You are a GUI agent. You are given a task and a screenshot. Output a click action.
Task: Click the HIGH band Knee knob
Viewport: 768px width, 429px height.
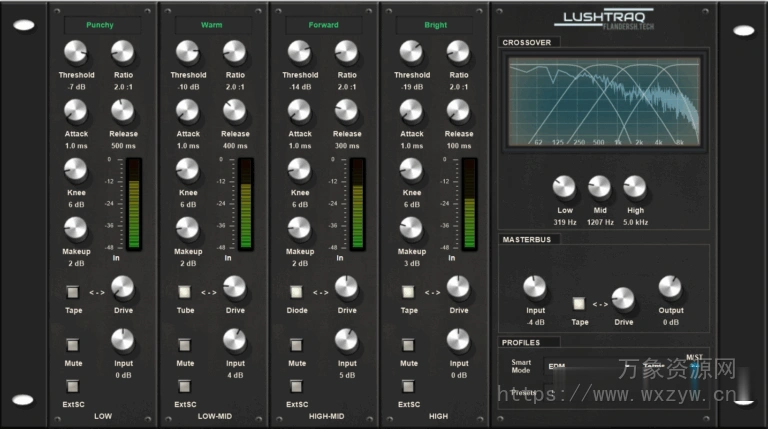tap(410, 170)
